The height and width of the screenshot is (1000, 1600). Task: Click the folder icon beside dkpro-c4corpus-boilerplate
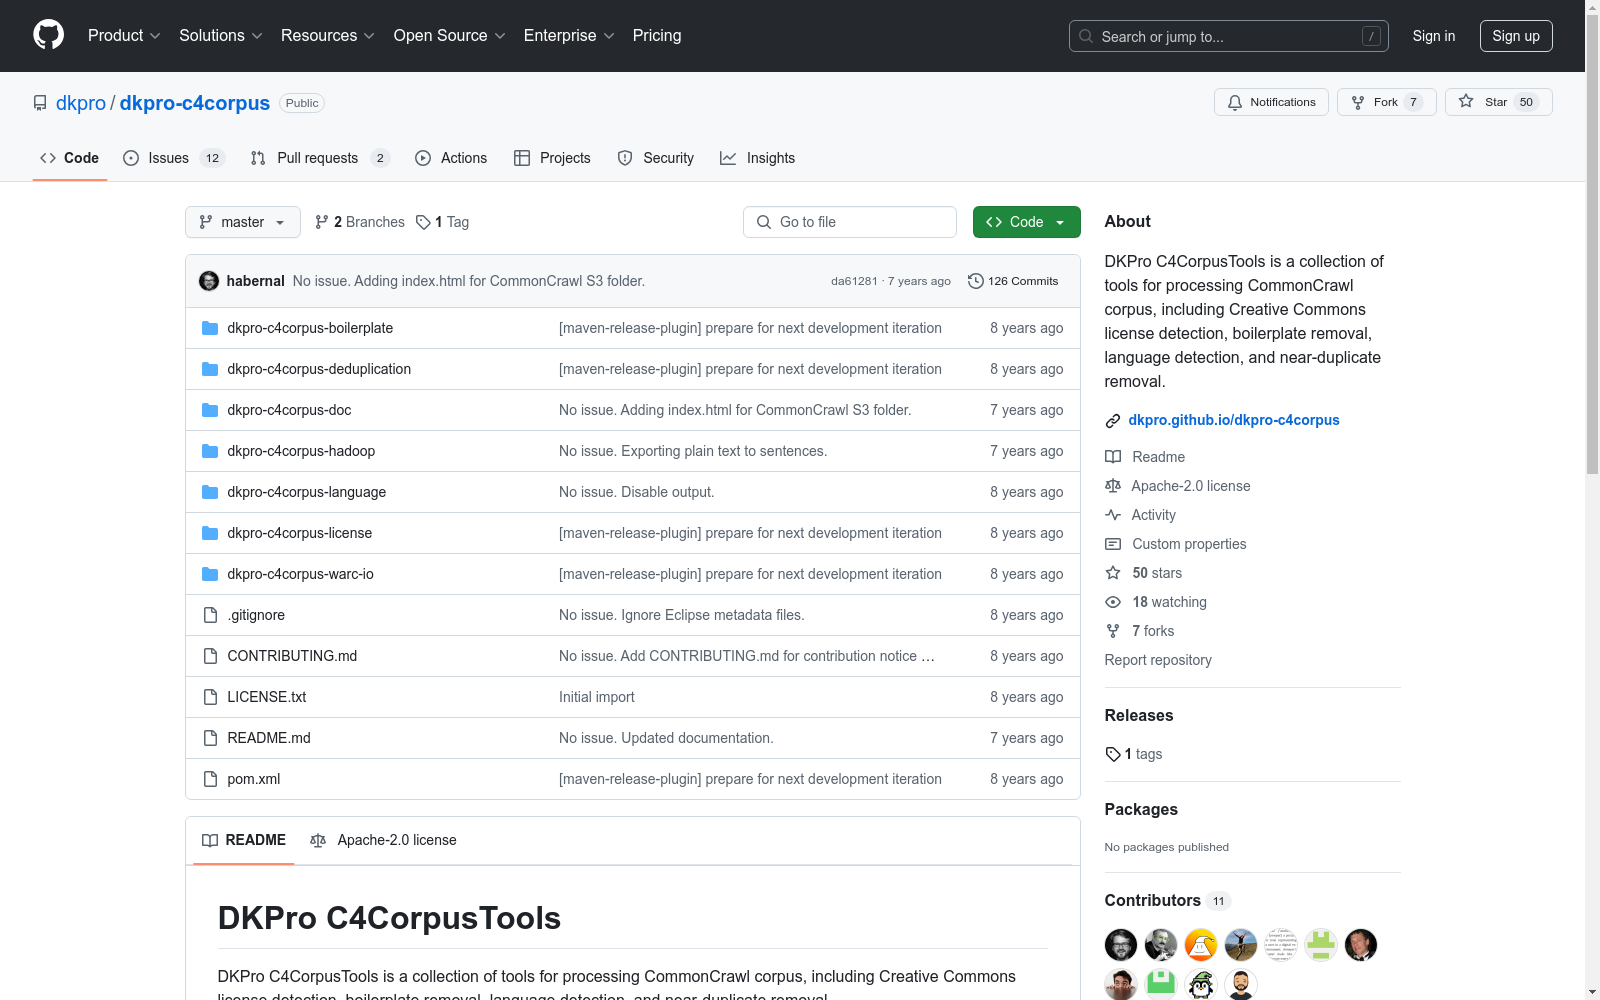click(210, 328)
